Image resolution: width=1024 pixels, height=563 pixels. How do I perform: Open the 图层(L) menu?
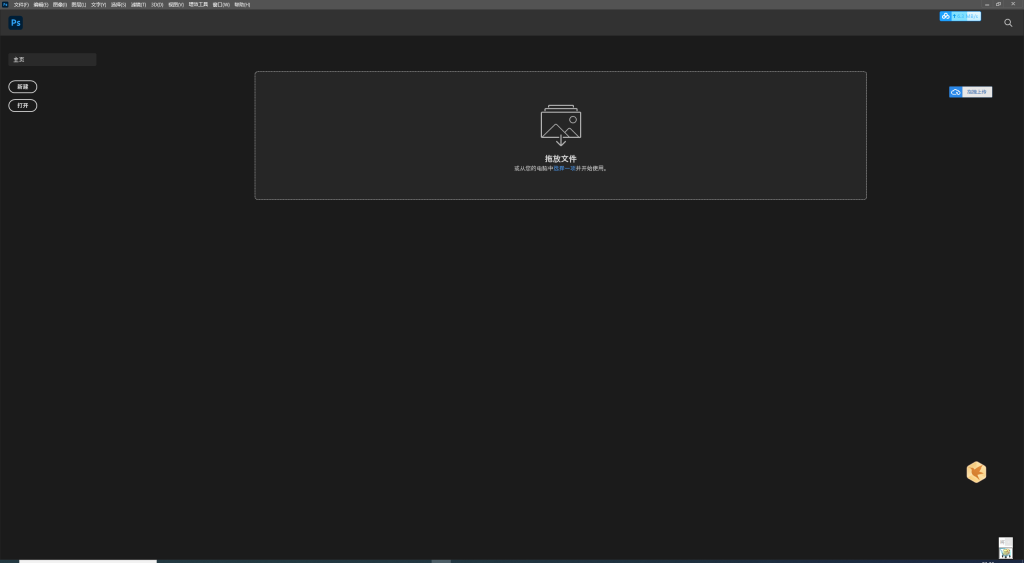click(x=79, y=4)
